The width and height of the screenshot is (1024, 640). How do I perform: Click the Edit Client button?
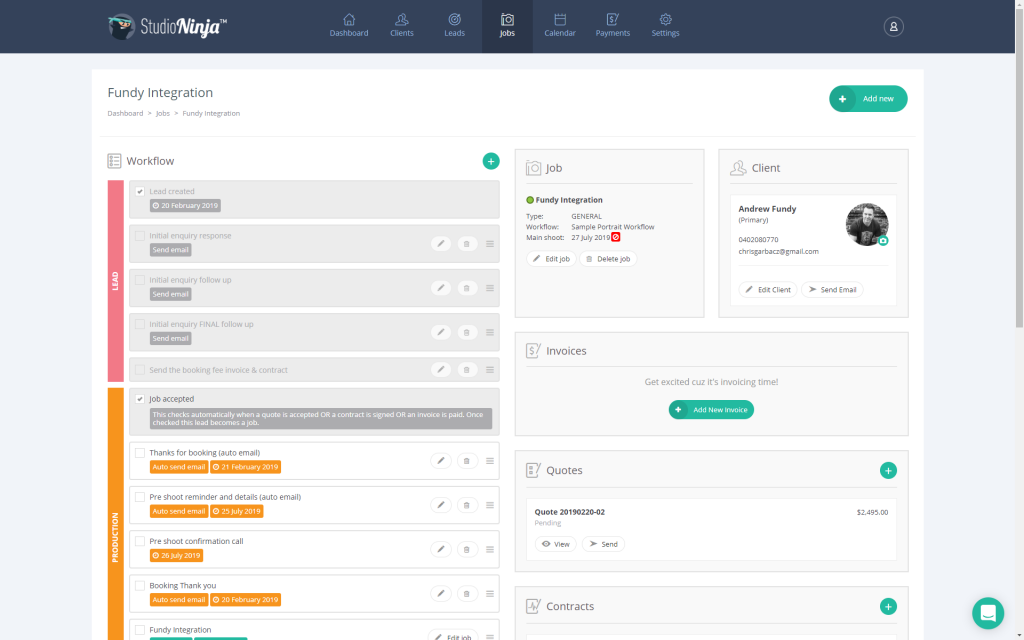pyautogui.click(x=767, y=289)
